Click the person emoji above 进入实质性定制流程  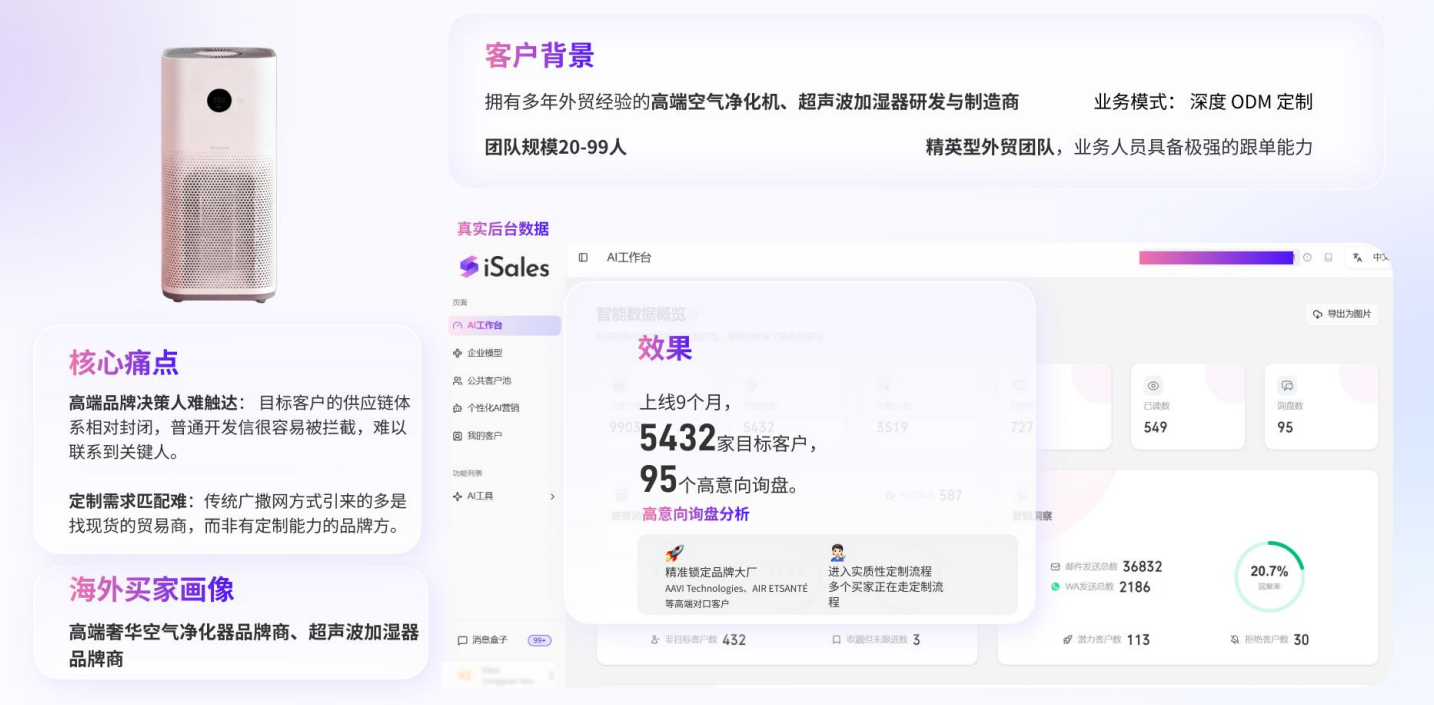(x=838, y=553)
